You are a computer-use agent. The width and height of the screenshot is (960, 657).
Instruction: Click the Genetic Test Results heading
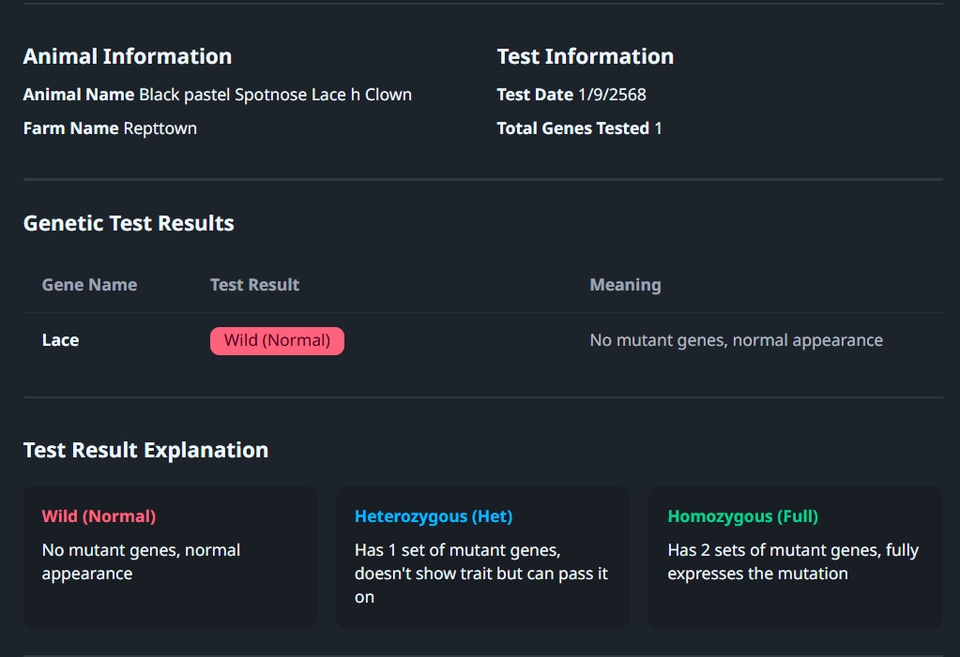pyautogui.click(x=128, y=224)
